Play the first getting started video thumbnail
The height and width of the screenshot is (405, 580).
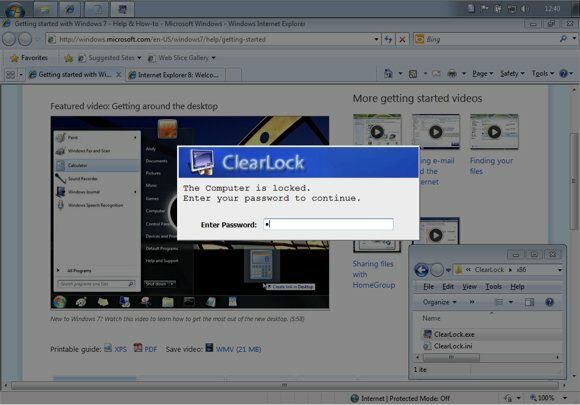[377, 132]
